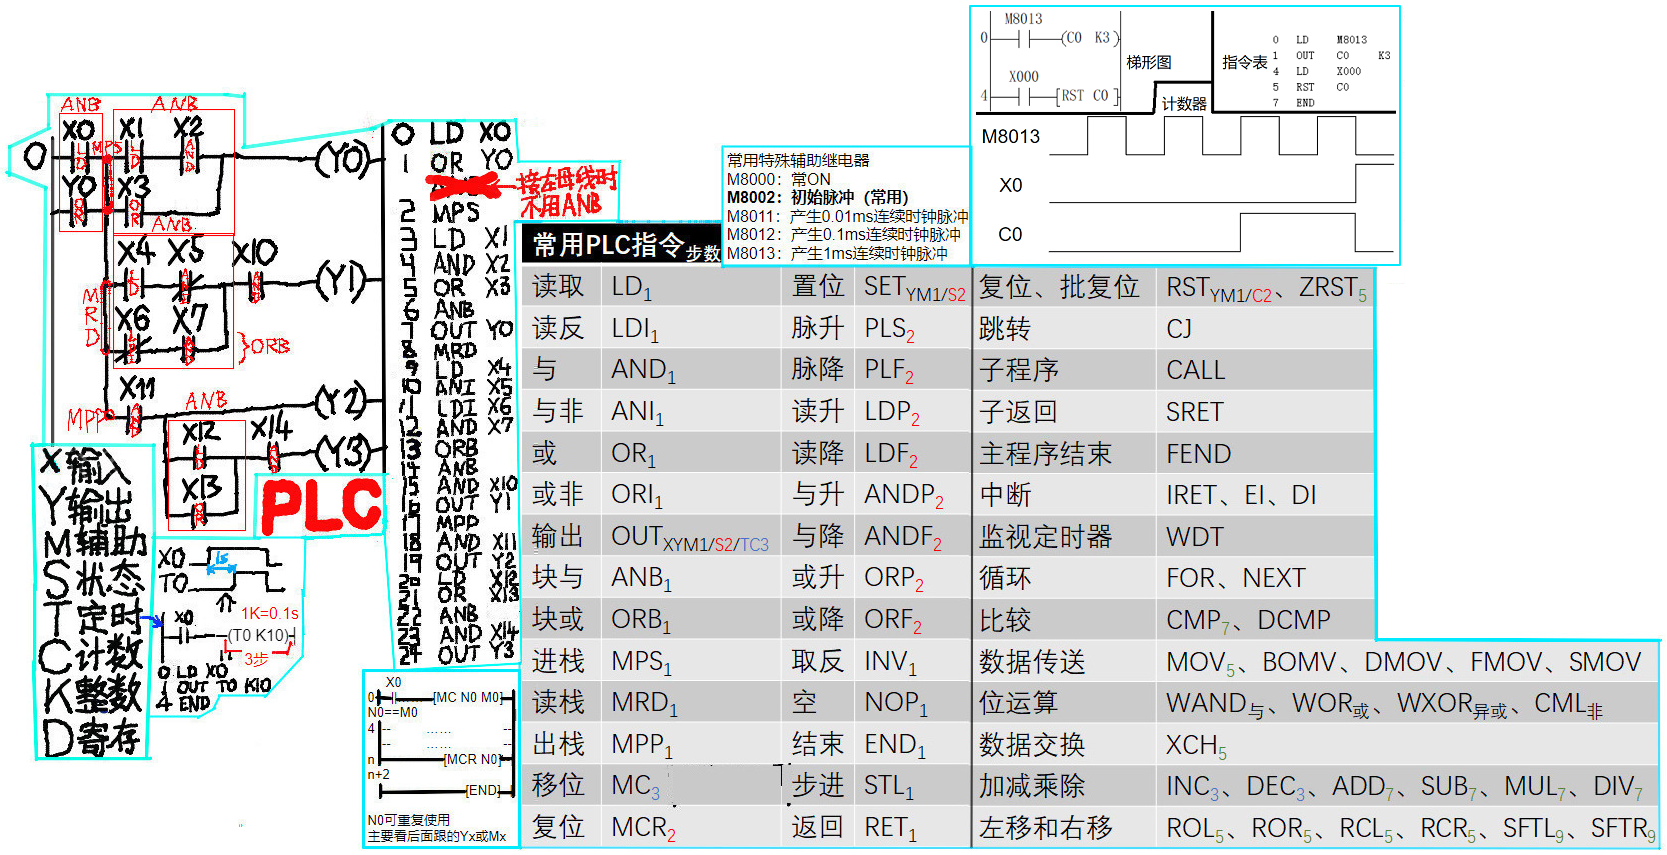
Task: Select the 数据传送 row label
Action: click(x=1064, y=661)
